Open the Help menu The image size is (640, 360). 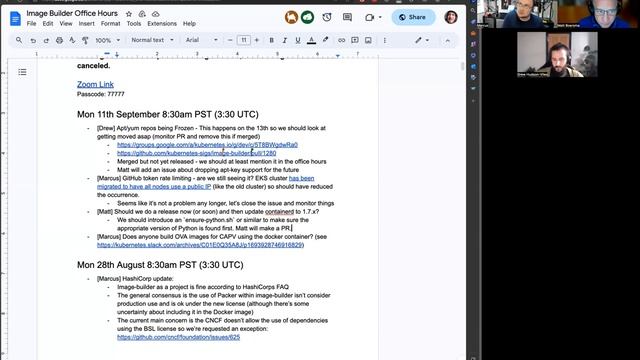click(189, 24)
